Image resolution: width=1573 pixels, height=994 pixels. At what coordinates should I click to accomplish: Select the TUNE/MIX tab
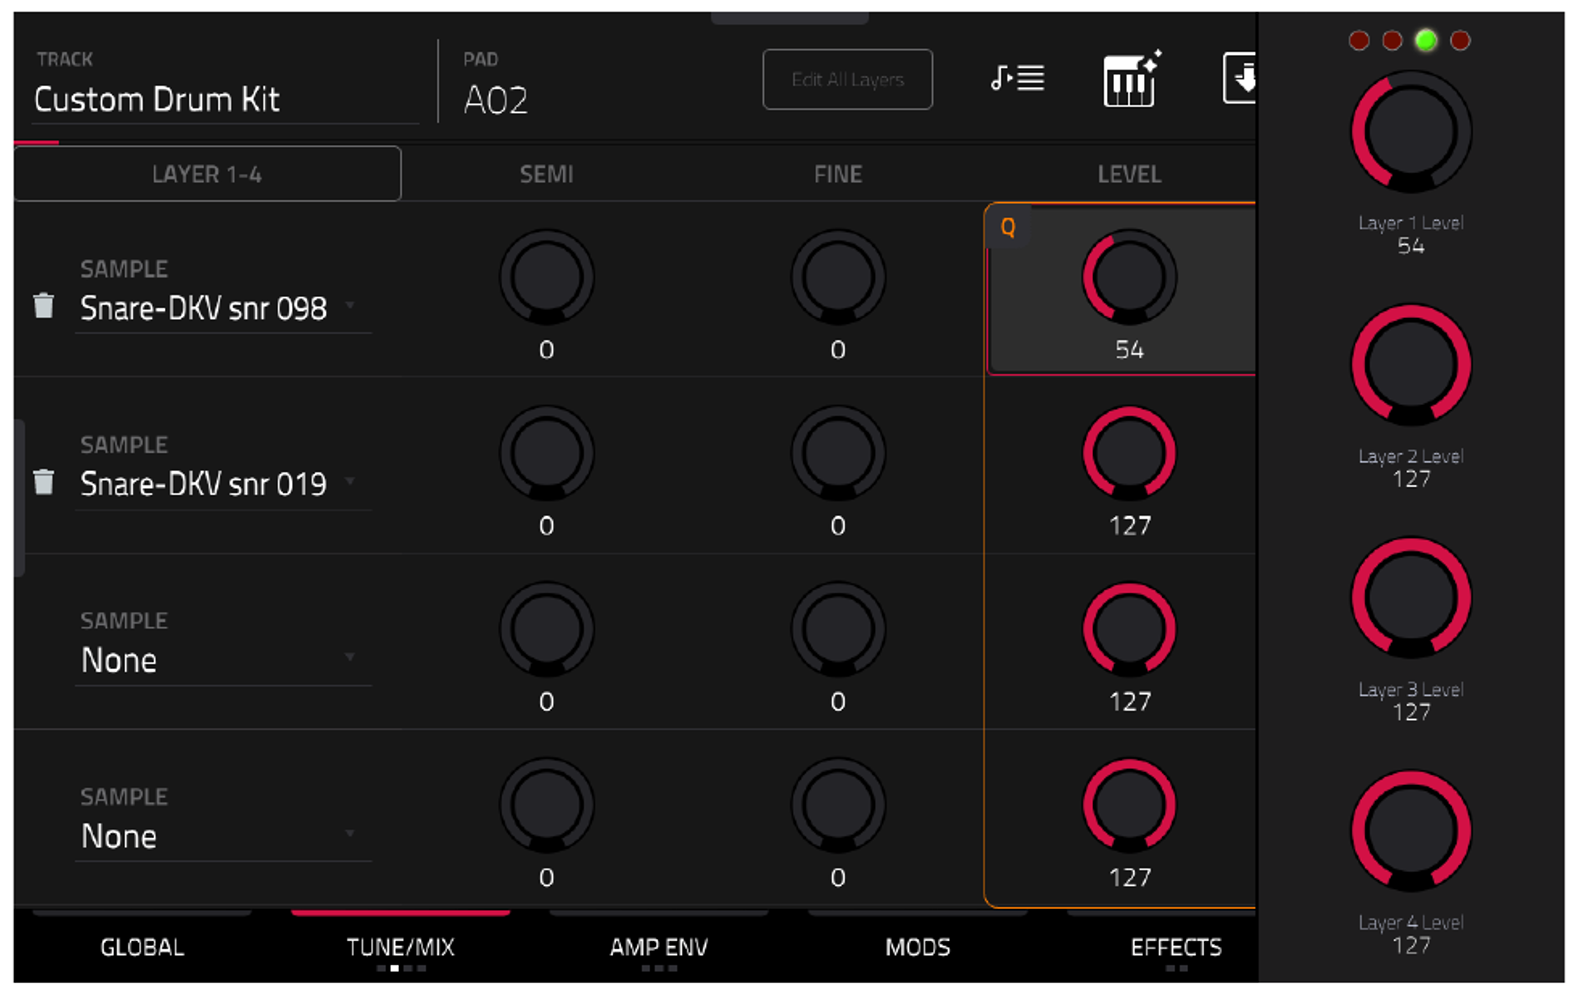[400, 947]
